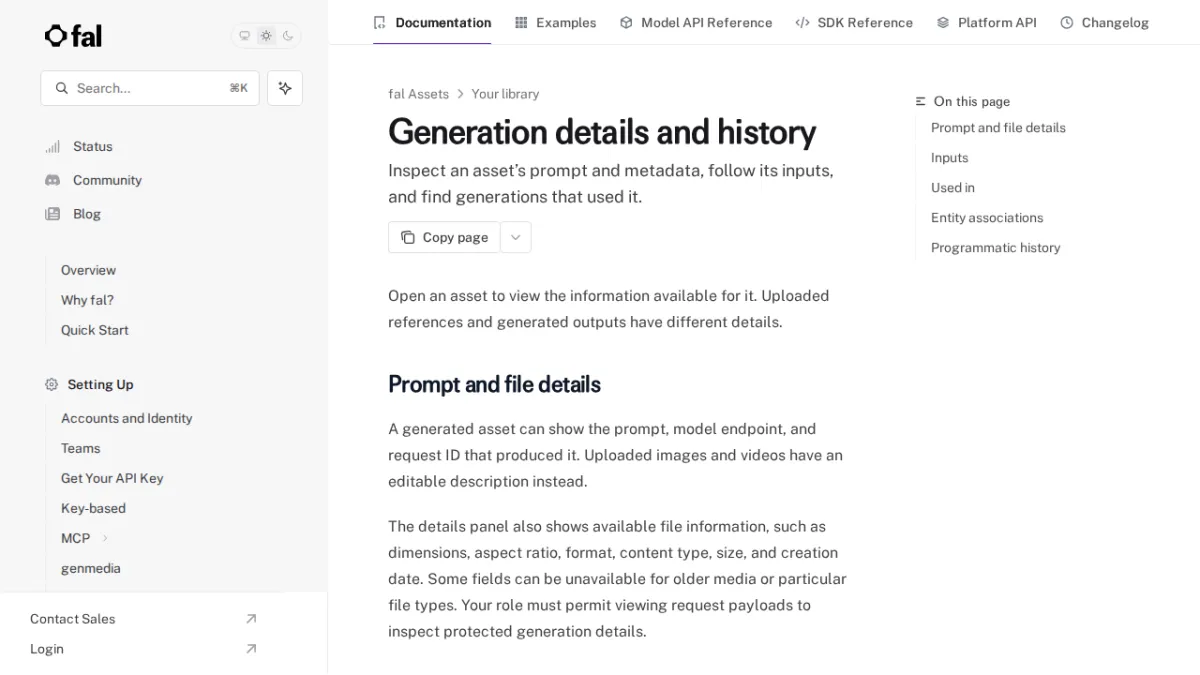The image size is (1200, 675).
Task: Expand the MCP section chevron
Action: pos(105,538)
